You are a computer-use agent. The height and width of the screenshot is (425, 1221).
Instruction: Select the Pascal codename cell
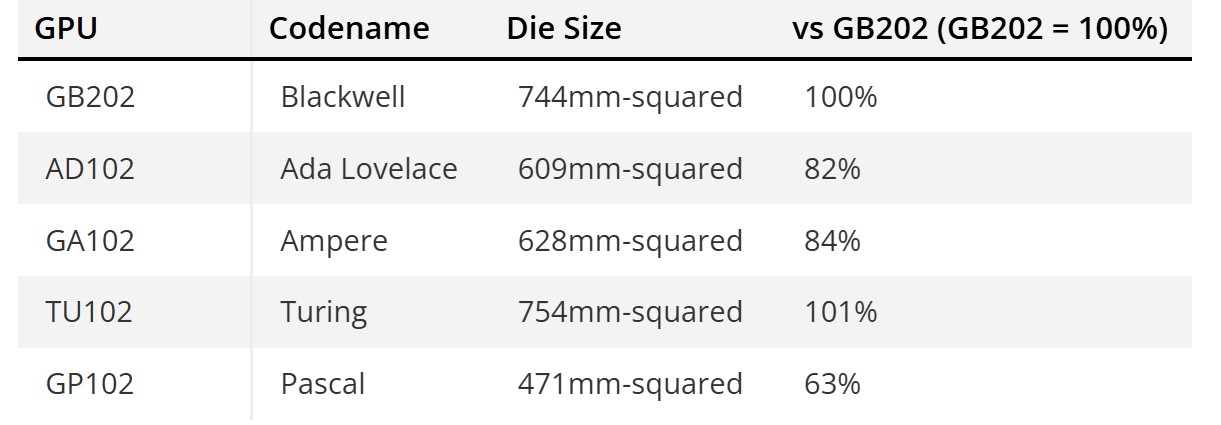[323, 384]
